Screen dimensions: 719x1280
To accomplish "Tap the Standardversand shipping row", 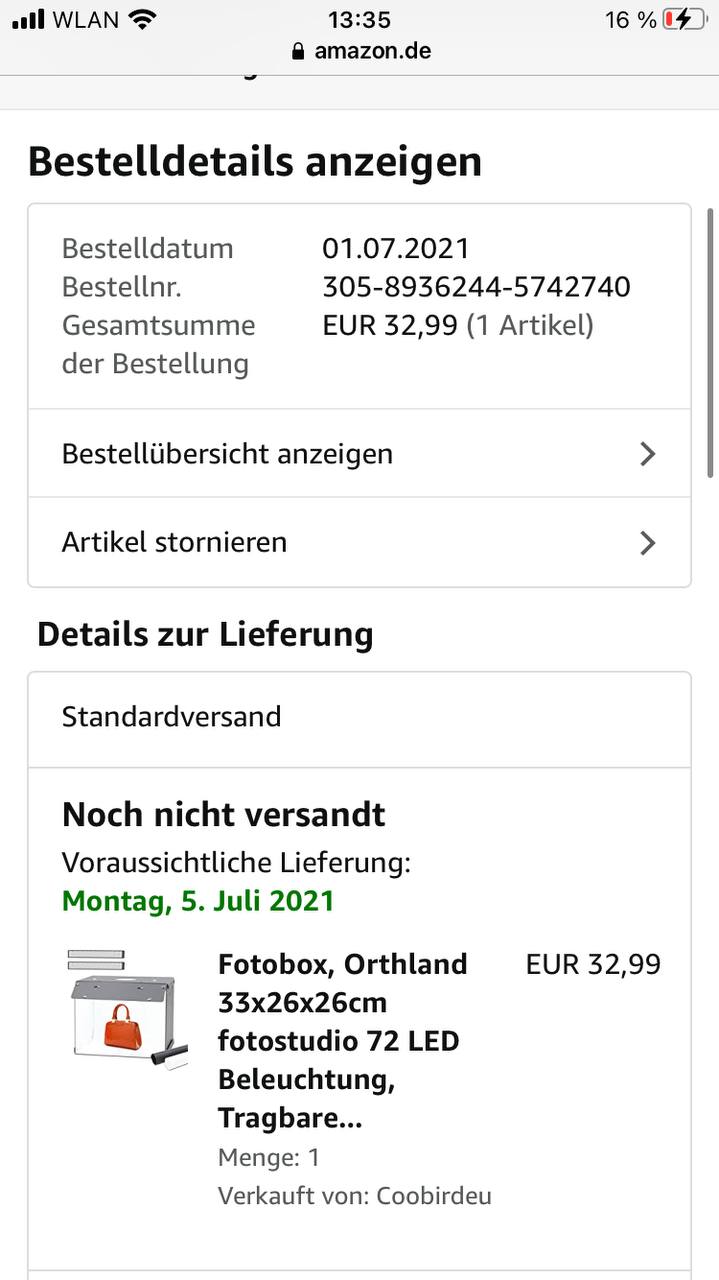I will [x=359, y=718].
